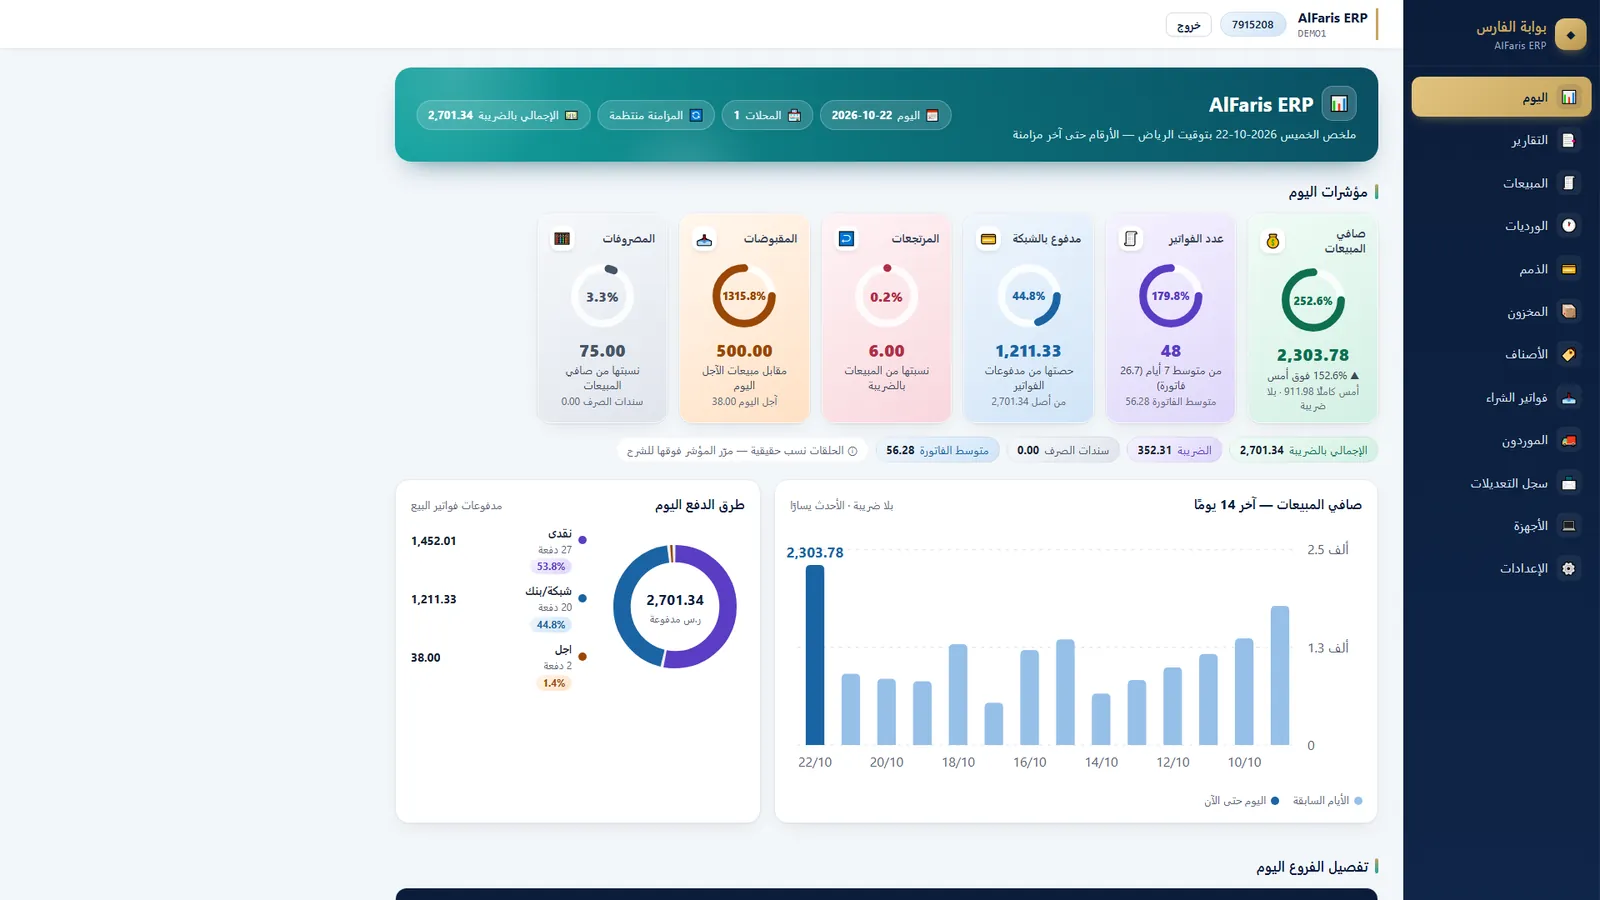Click the اليوم حتى الآن legend dot
The height and width of the screenshot is (900, 1600).
pos(1274,801)
